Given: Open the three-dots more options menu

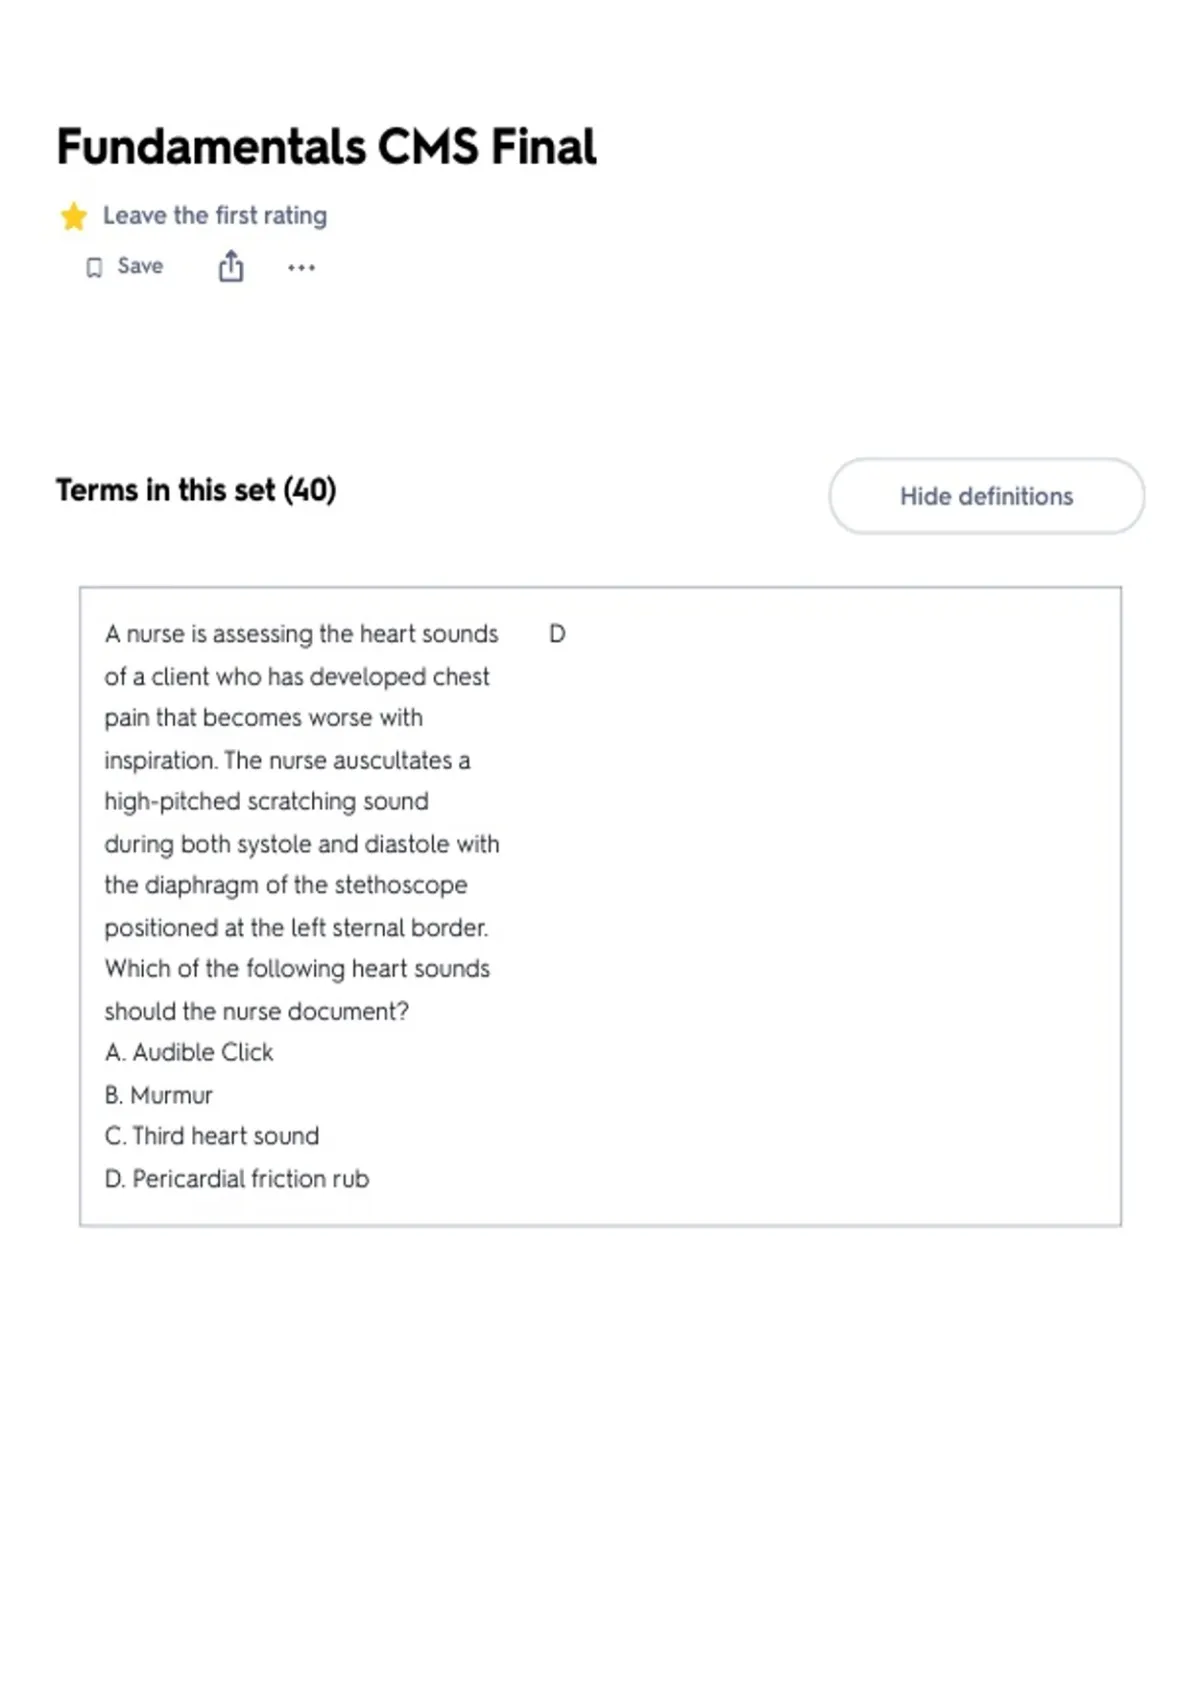Looking at the screenshot, I should 301,267.
